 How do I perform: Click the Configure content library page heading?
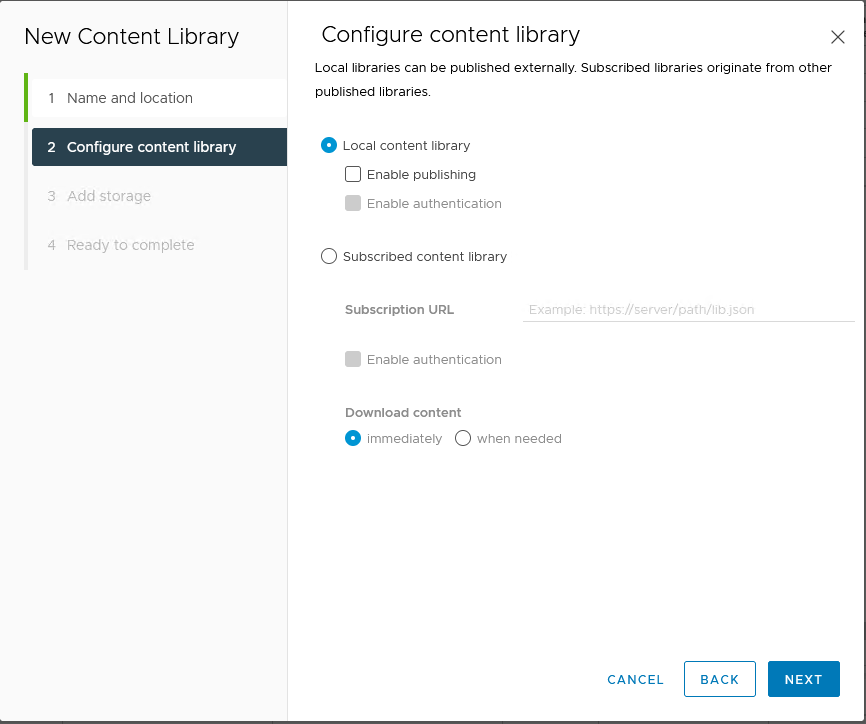pos(451,35)
